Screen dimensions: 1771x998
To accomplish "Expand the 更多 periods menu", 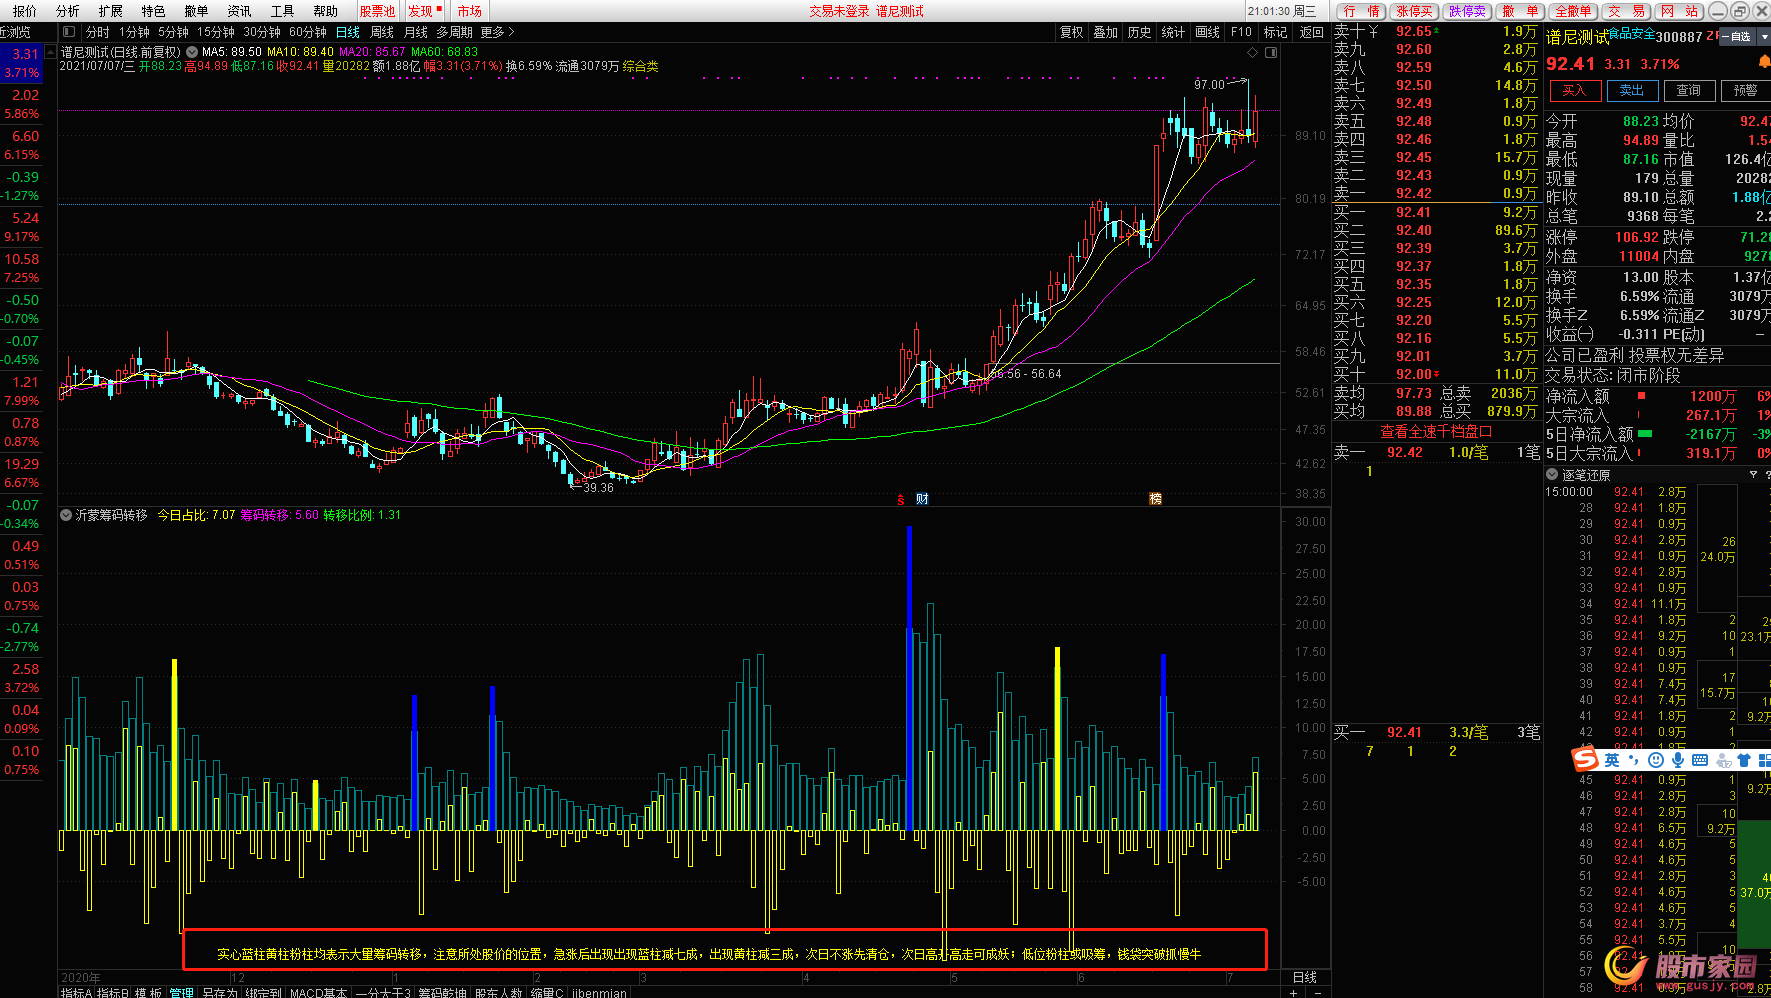I will coord(497,32).
